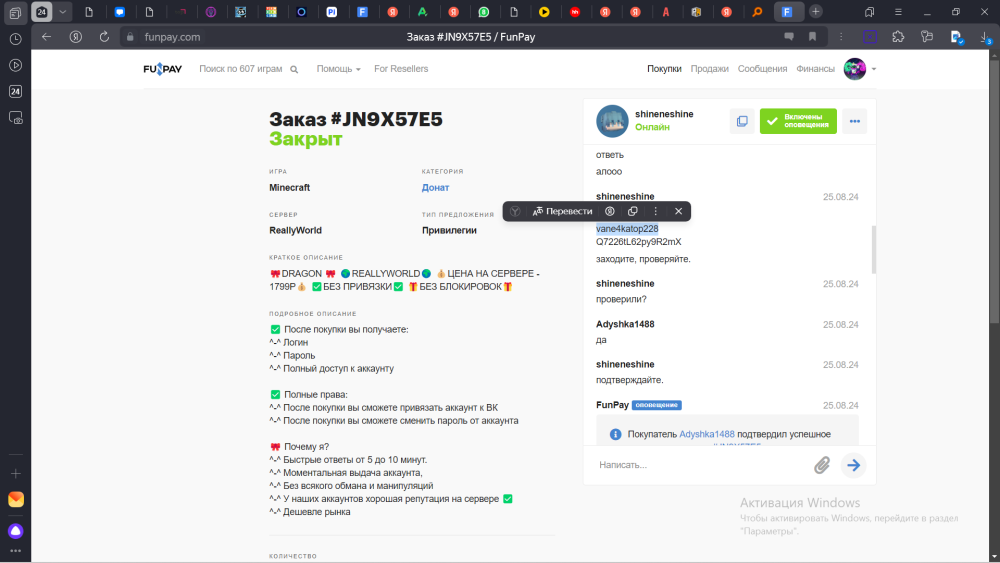Open the Yandex Mail orange icon in sidebar
The width and height of the screenshot is (1000, 563).
click(x=15, y=499)
